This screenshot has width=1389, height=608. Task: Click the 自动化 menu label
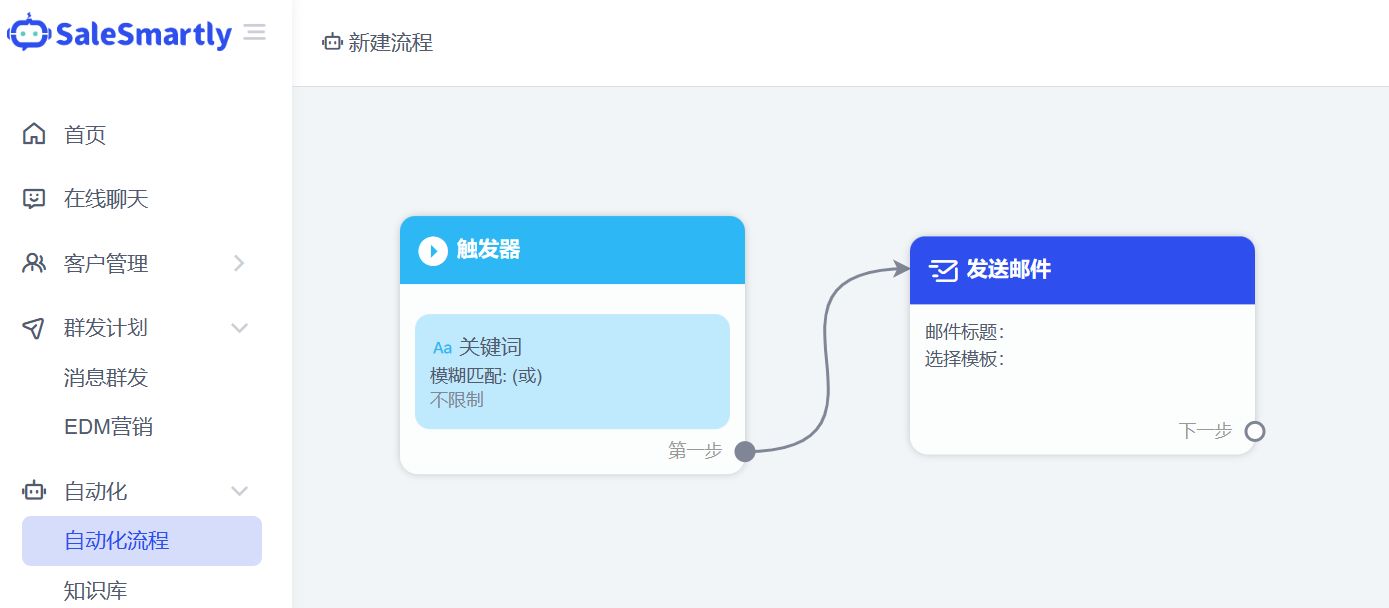(x=96, y=491)
